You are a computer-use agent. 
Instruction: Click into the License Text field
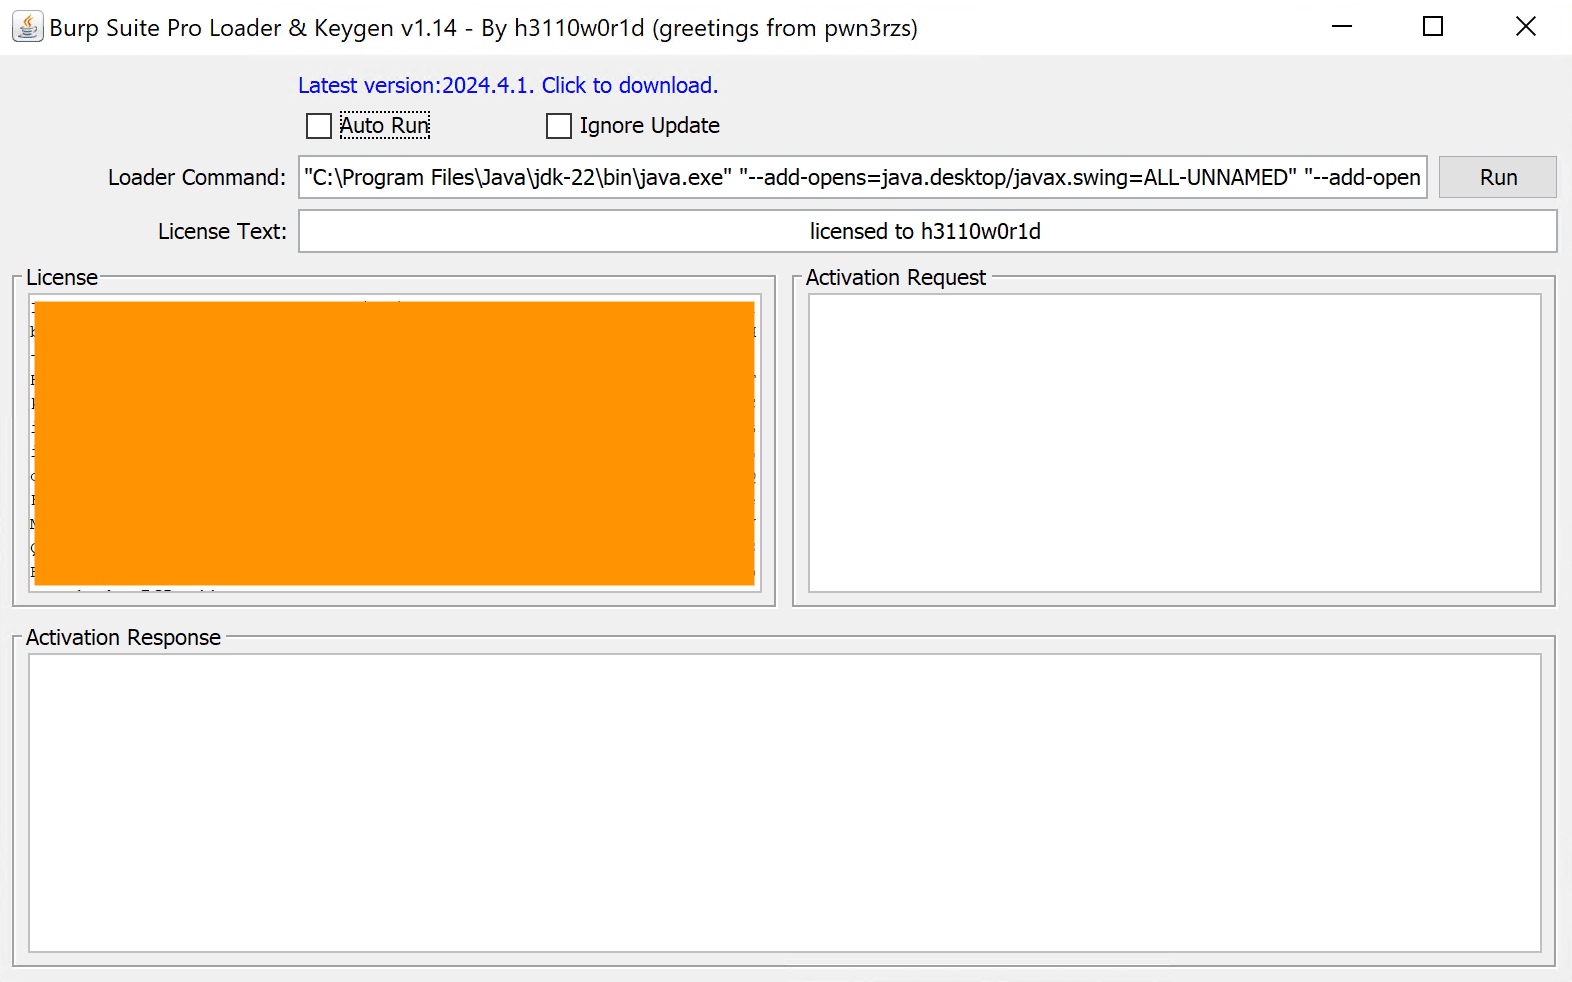click(x=927, y=231)
